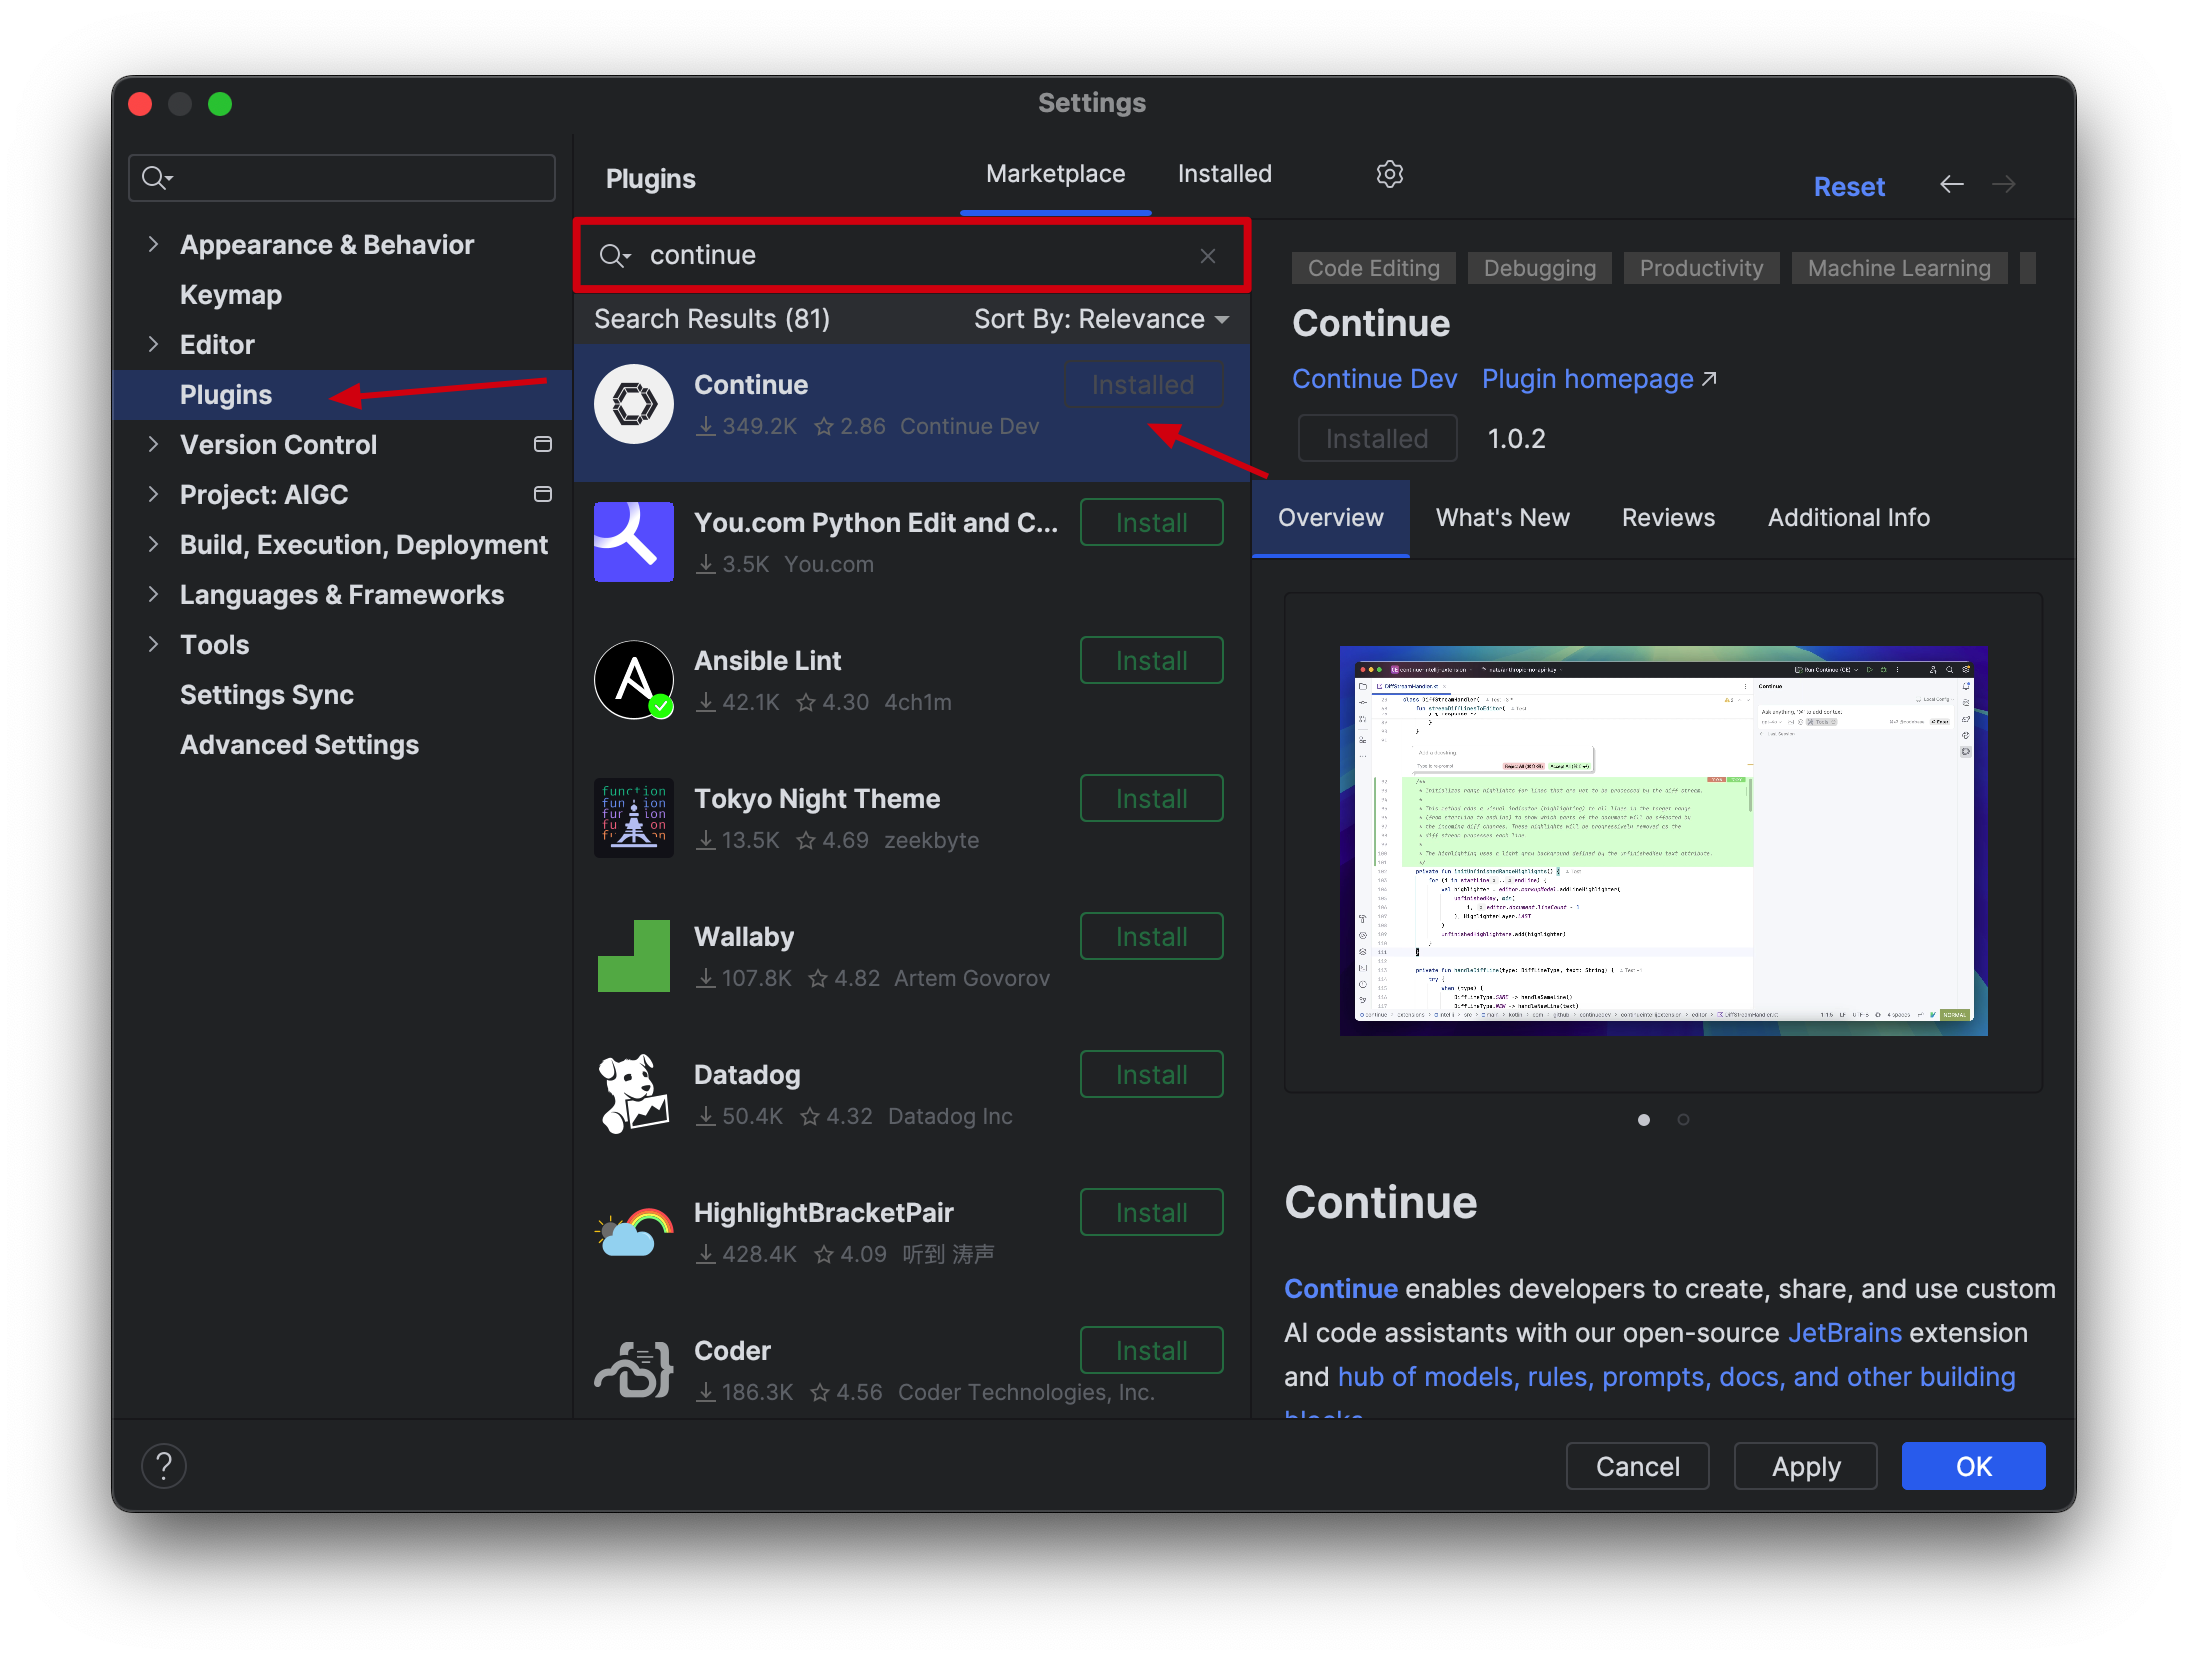Show second screenshot via carousel dot
Image resolution: width=2188 pixels, height=1660 pixels.
pyautogui.click(x=1683, y=1120)
